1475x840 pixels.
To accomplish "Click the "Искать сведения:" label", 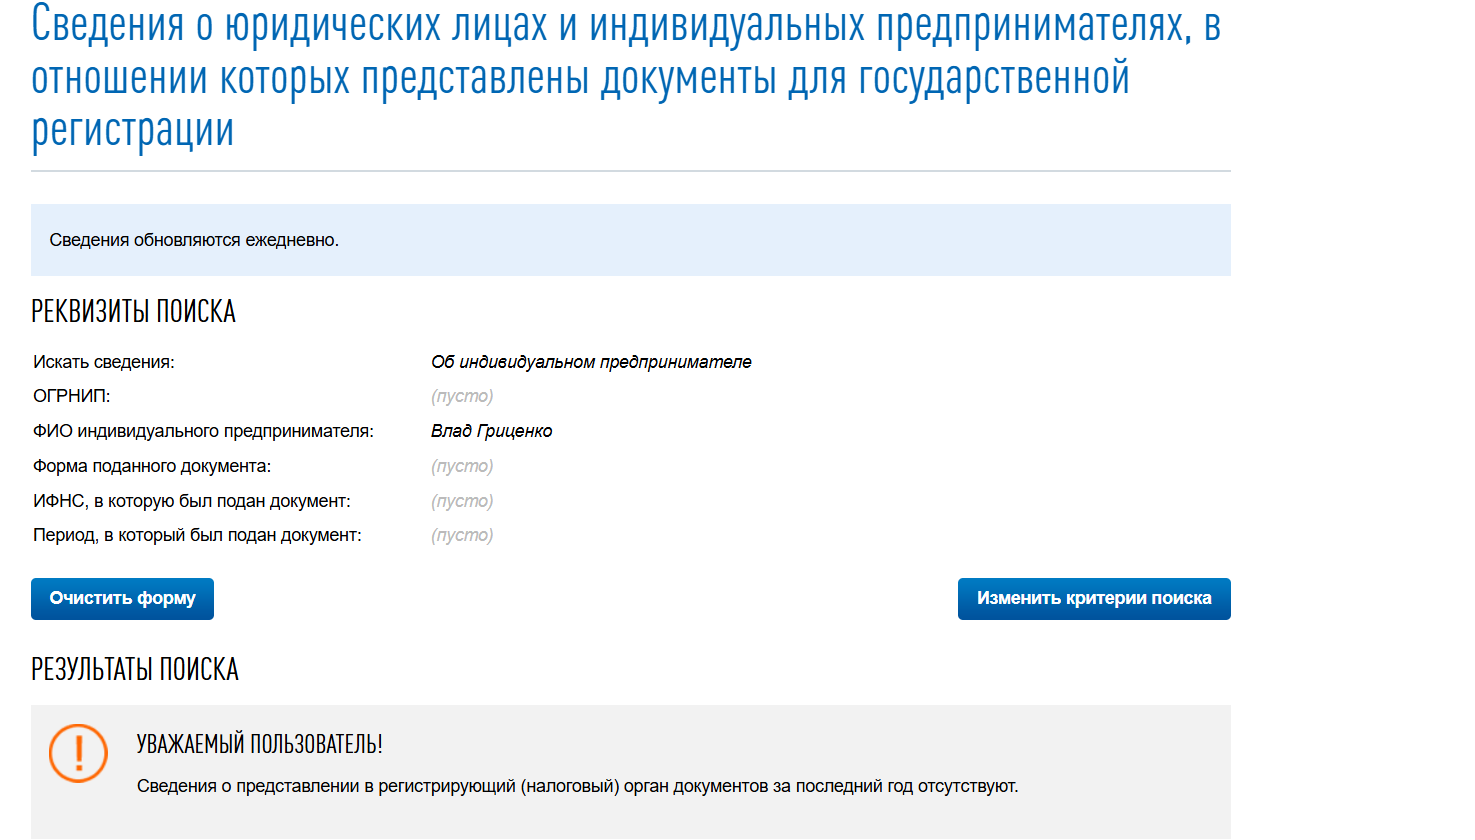I will click(x=103, y=362).
